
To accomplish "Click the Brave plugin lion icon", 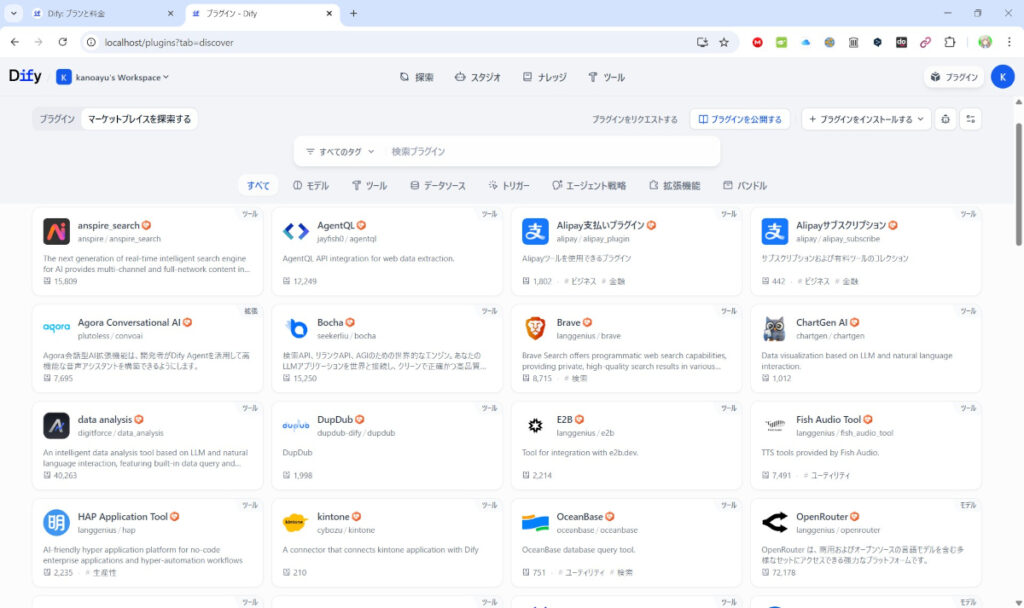I will 535,328.
